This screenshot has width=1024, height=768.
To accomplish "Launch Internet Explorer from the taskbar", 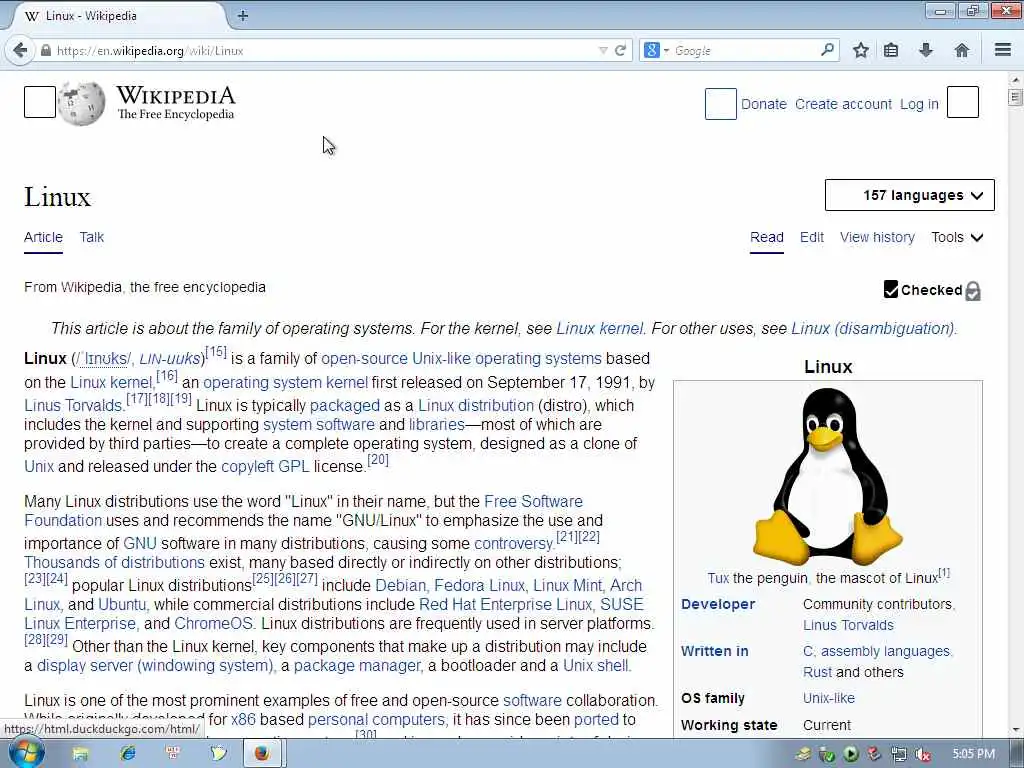I will [128, 754].
